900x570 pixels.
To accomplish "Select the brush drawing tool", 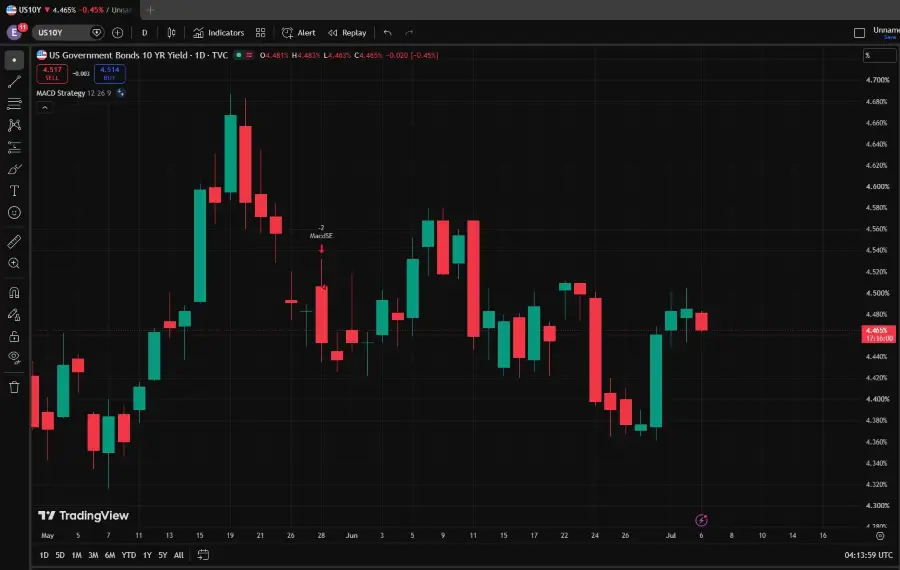I will (14, 169).
